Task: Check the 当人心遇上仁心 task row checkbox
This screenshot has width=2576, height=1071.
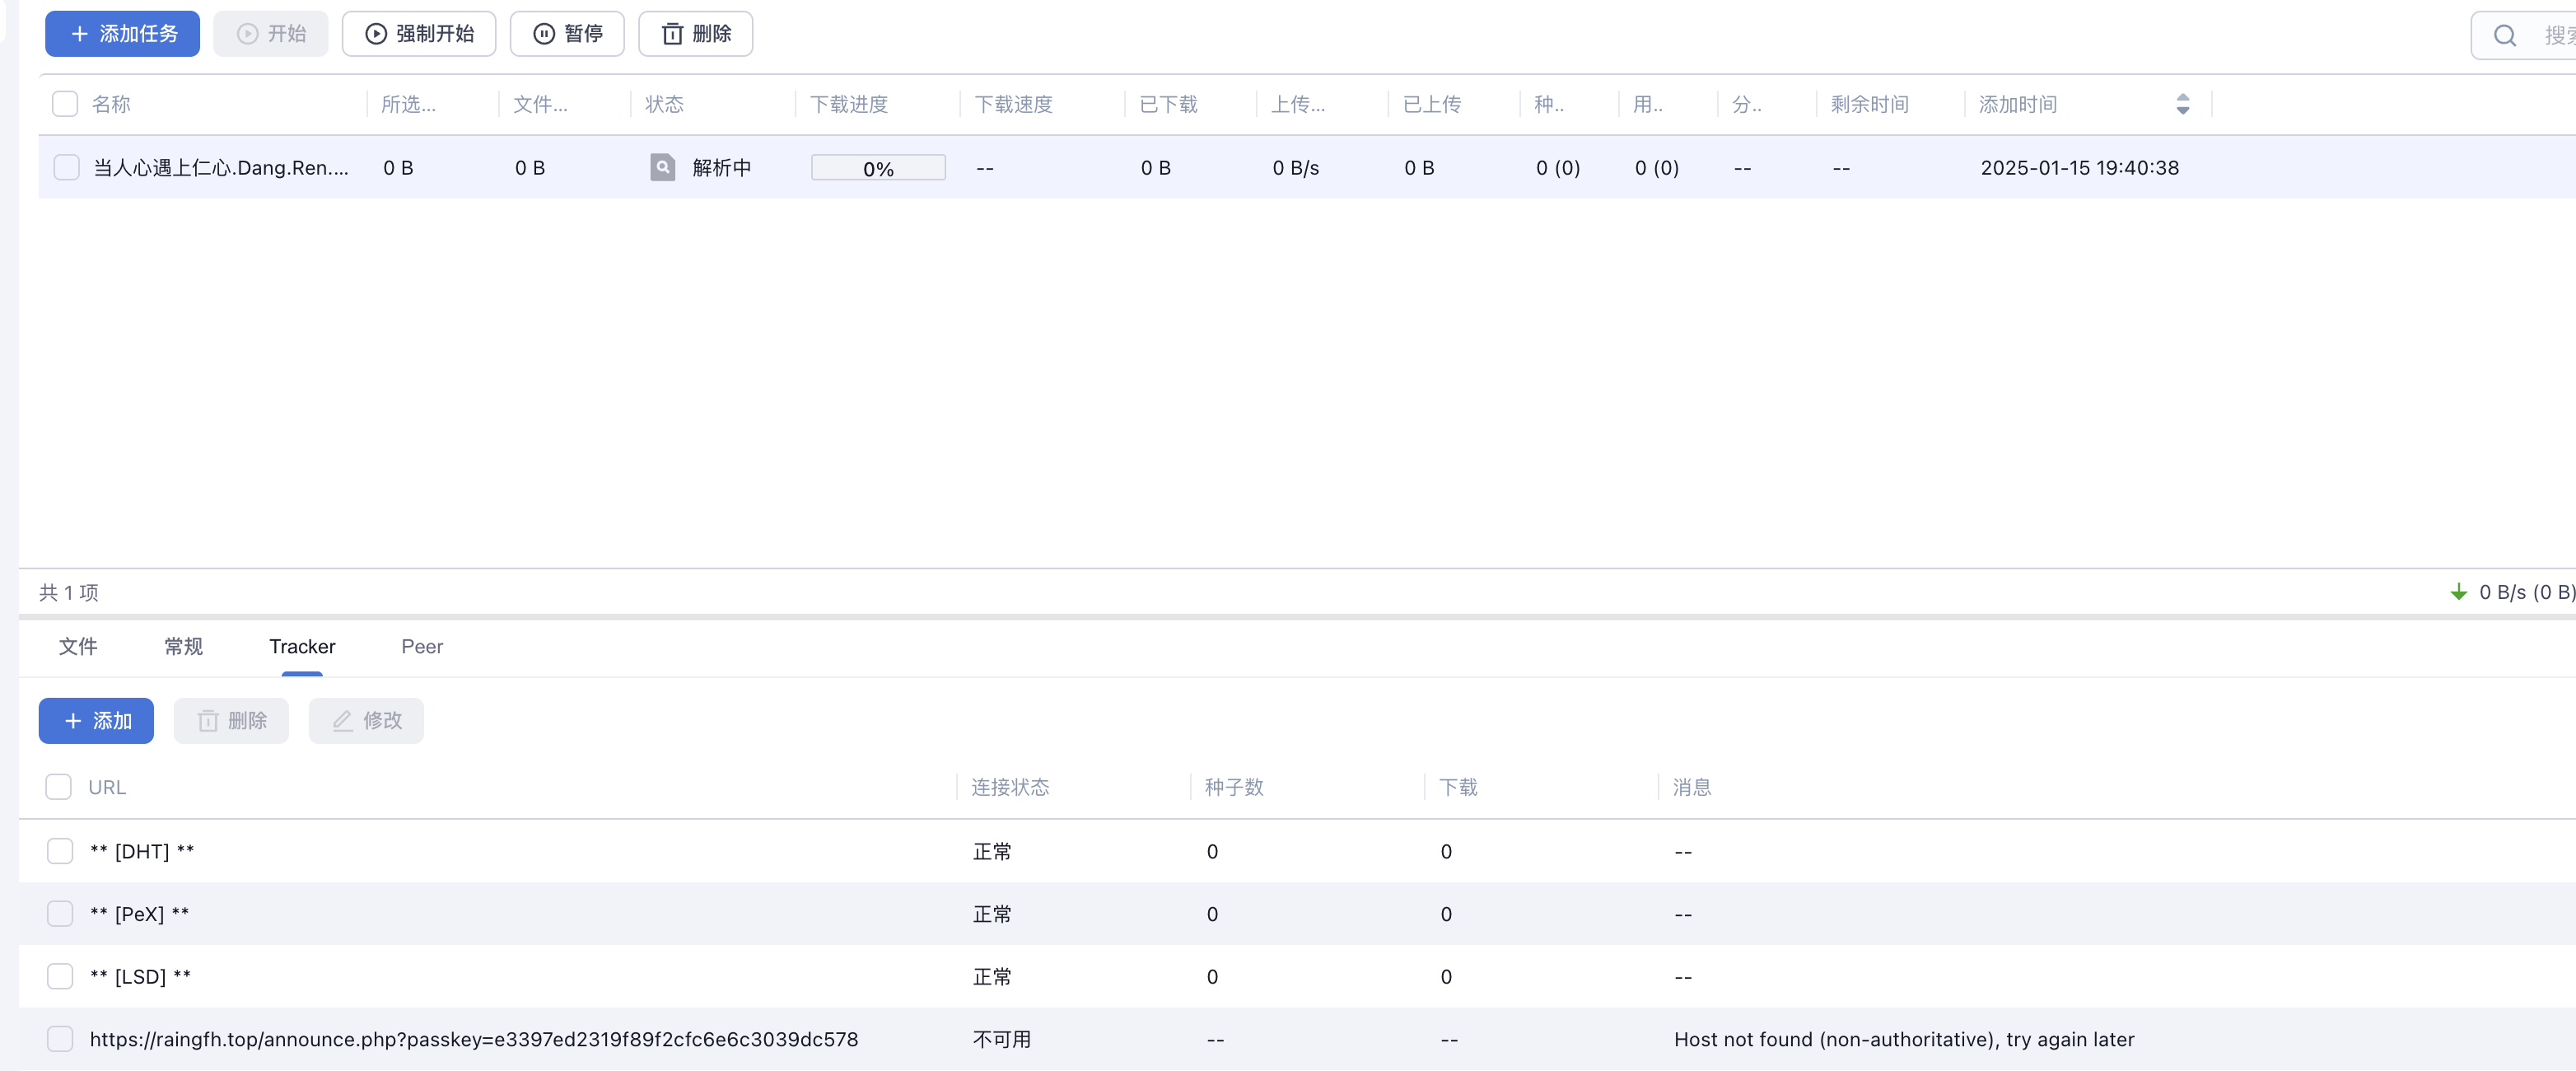Action: 66,167
